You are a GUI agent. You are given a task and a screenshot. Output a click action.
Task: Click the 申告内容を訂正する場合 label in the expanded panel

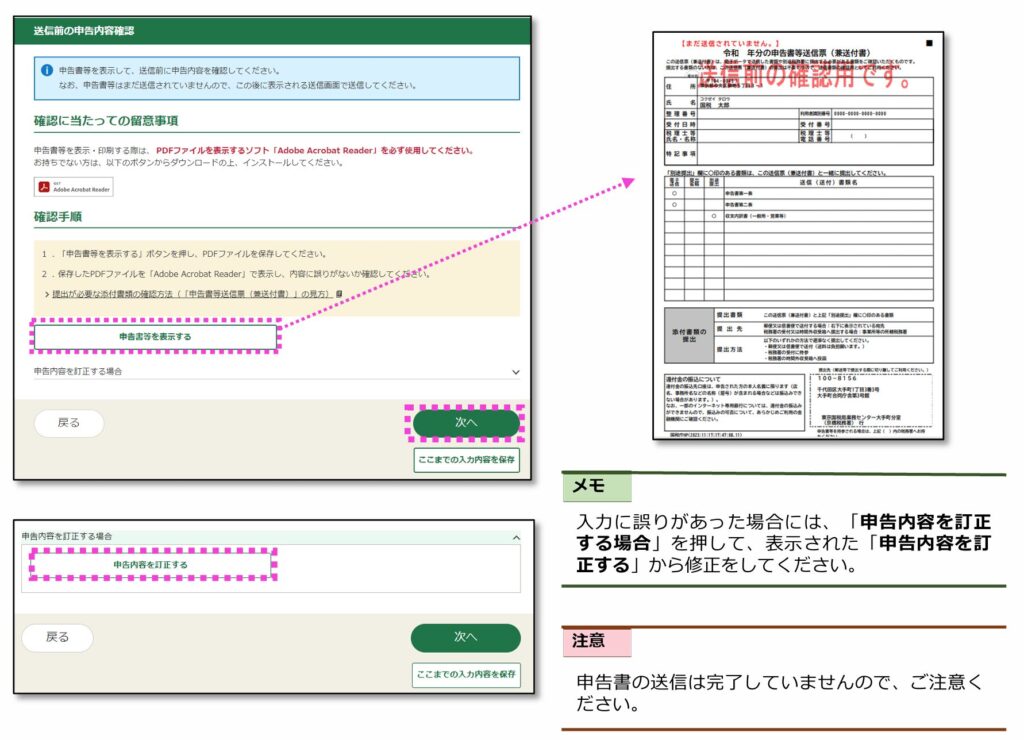pos(67,537)
